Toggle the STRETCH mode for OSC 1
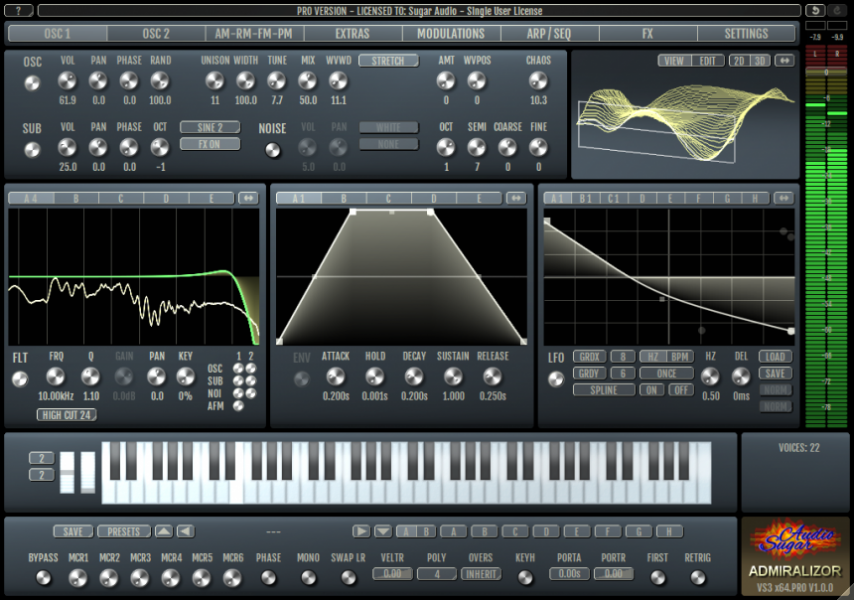 coord(388,60)
